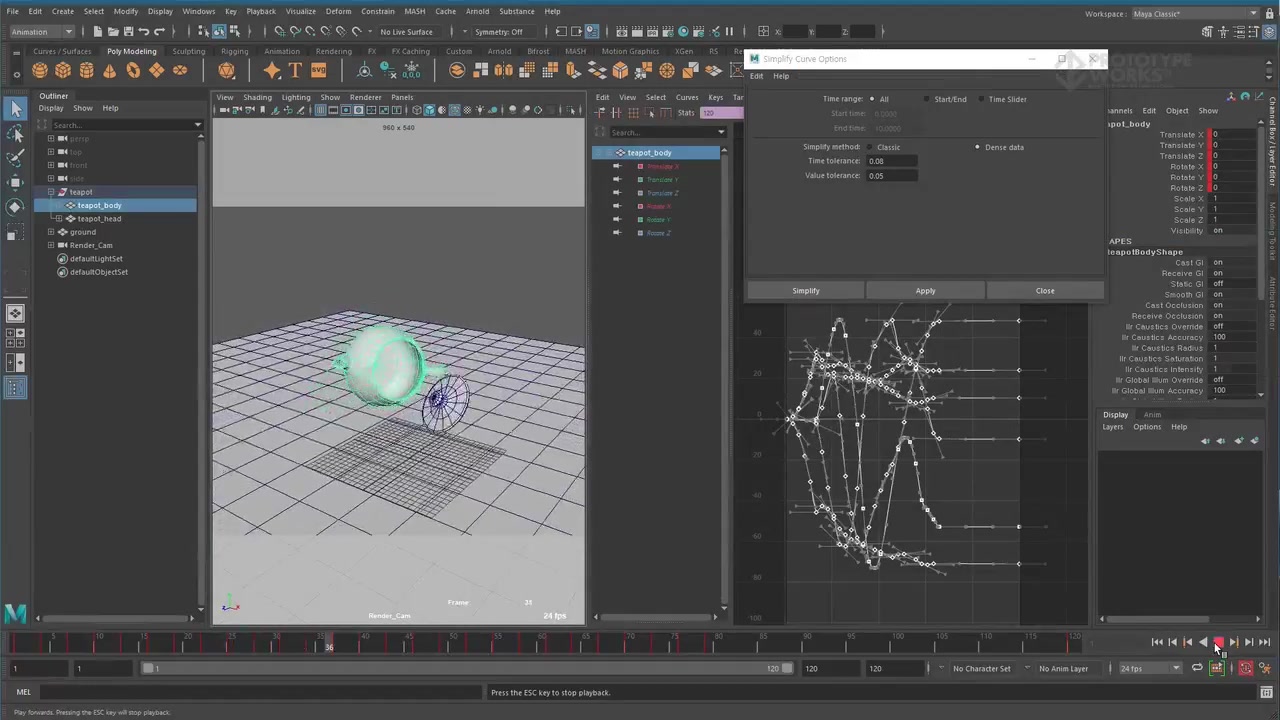Click the timeline at frame 36 marker
This screenshot has height=720, width=1280.
329,646
